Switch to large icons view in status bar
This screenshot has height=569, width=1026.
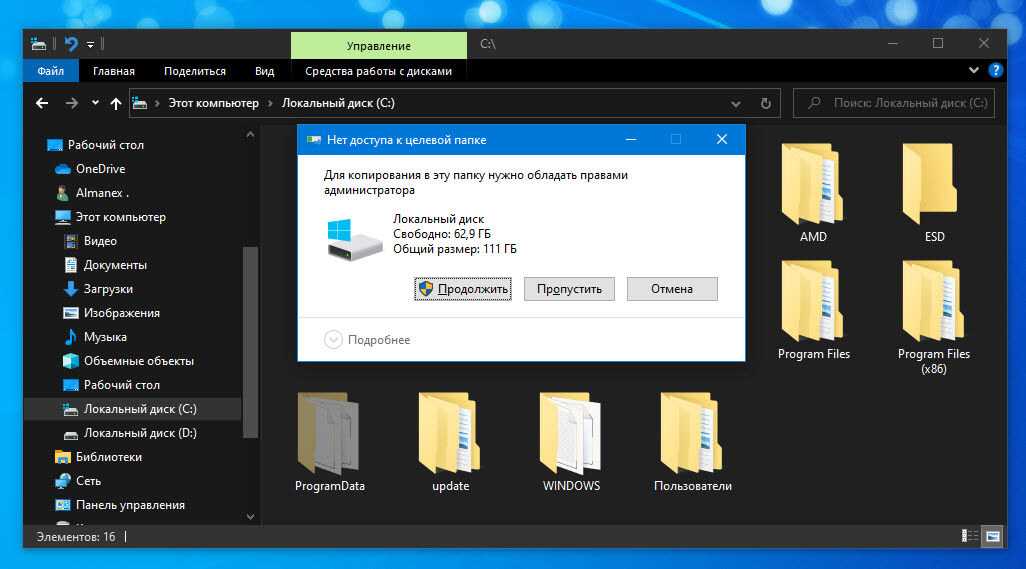(x=993, y=537)
